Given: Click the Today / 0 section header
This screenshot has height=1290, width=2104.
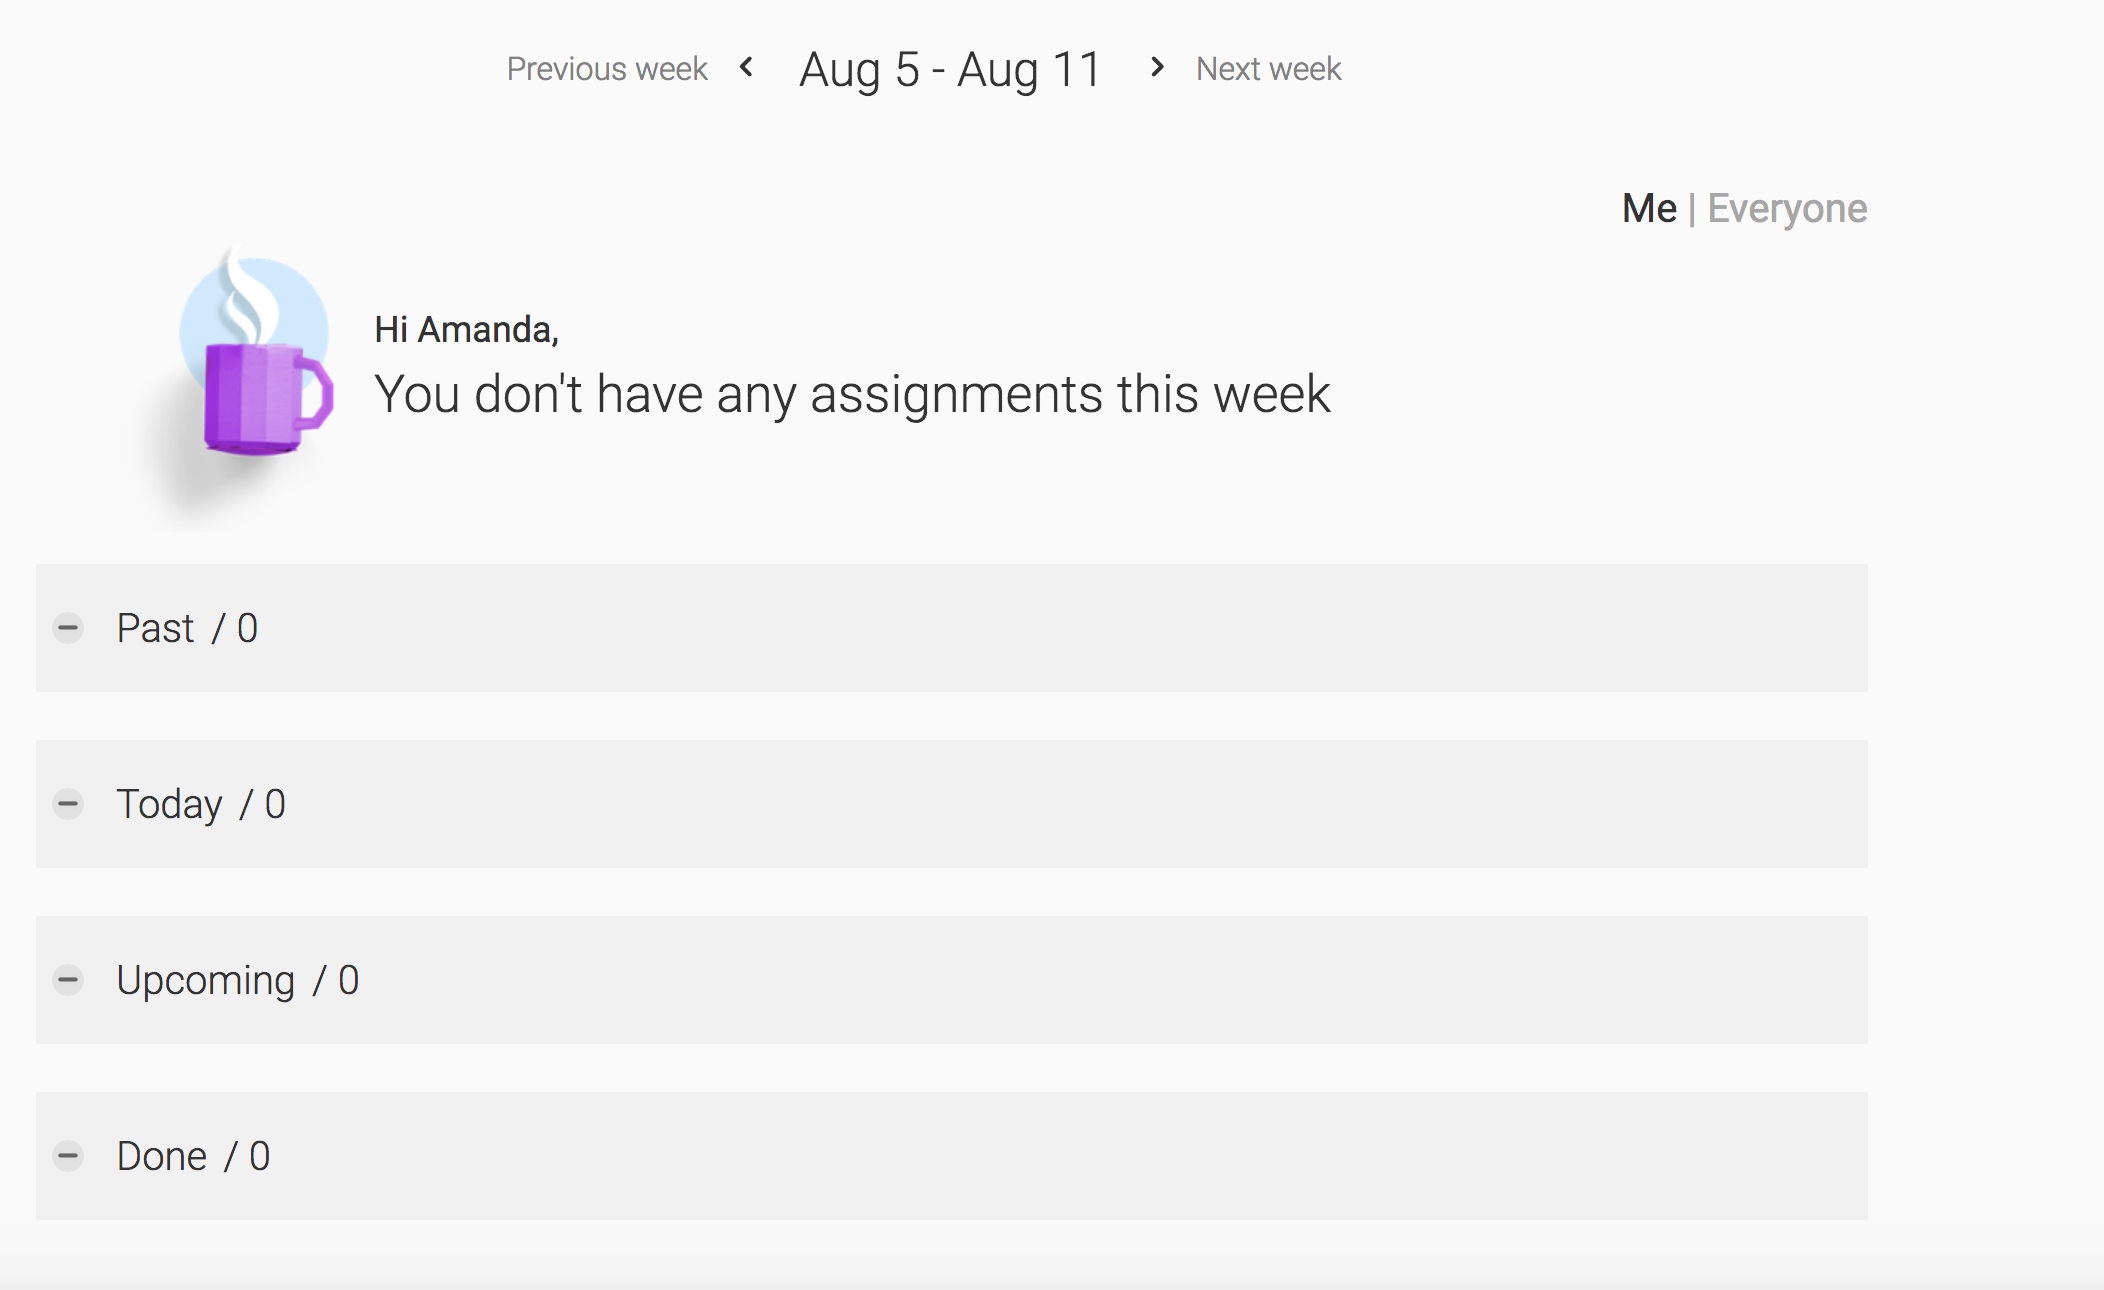Looking at the screenshot, I should pyautogui.click(x=201, y=805).
